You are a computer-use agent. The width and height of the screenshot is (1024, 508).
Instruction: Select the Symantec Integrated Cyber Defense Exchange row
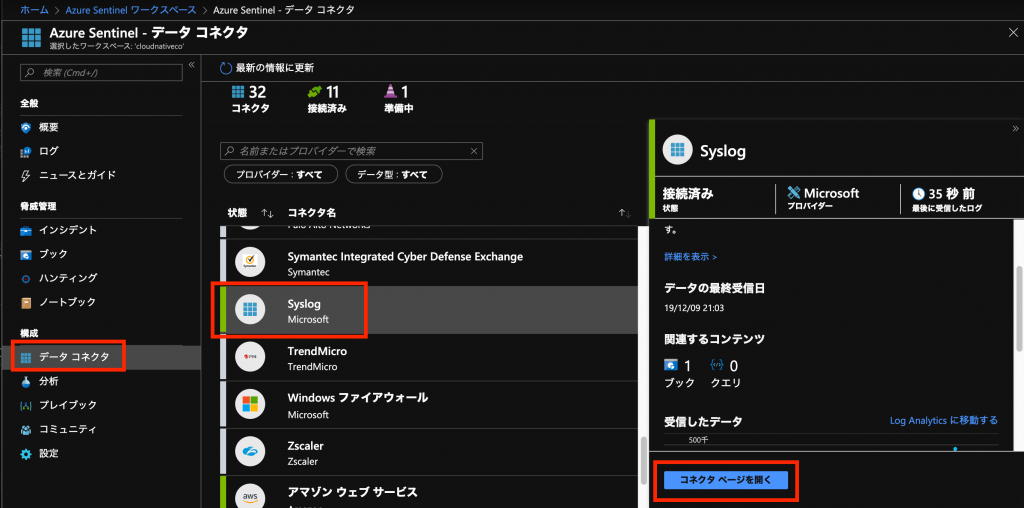click(x=429, y=262)
